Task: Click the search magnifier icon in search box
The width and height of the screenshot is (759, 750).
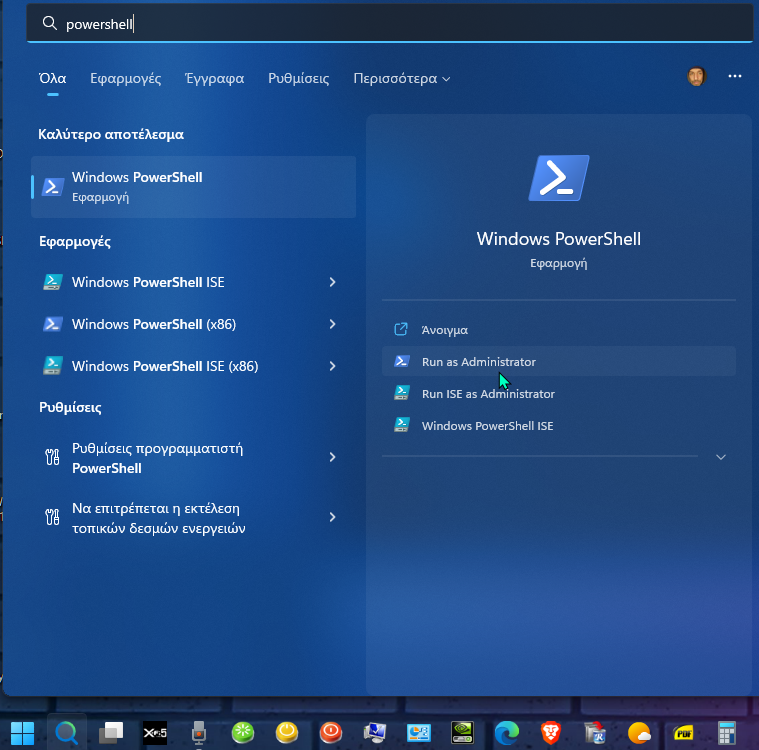Action: [x=49, y=23]
